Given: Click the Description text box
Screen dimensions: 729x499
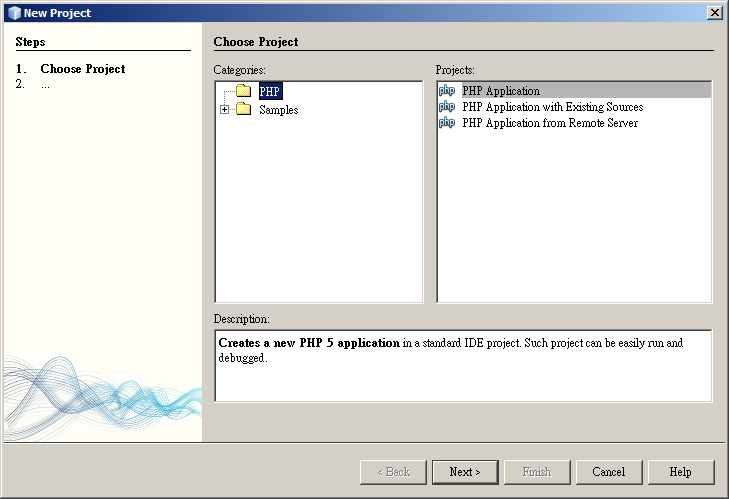Looking at the screenshot, I should [x=463, y=366].
